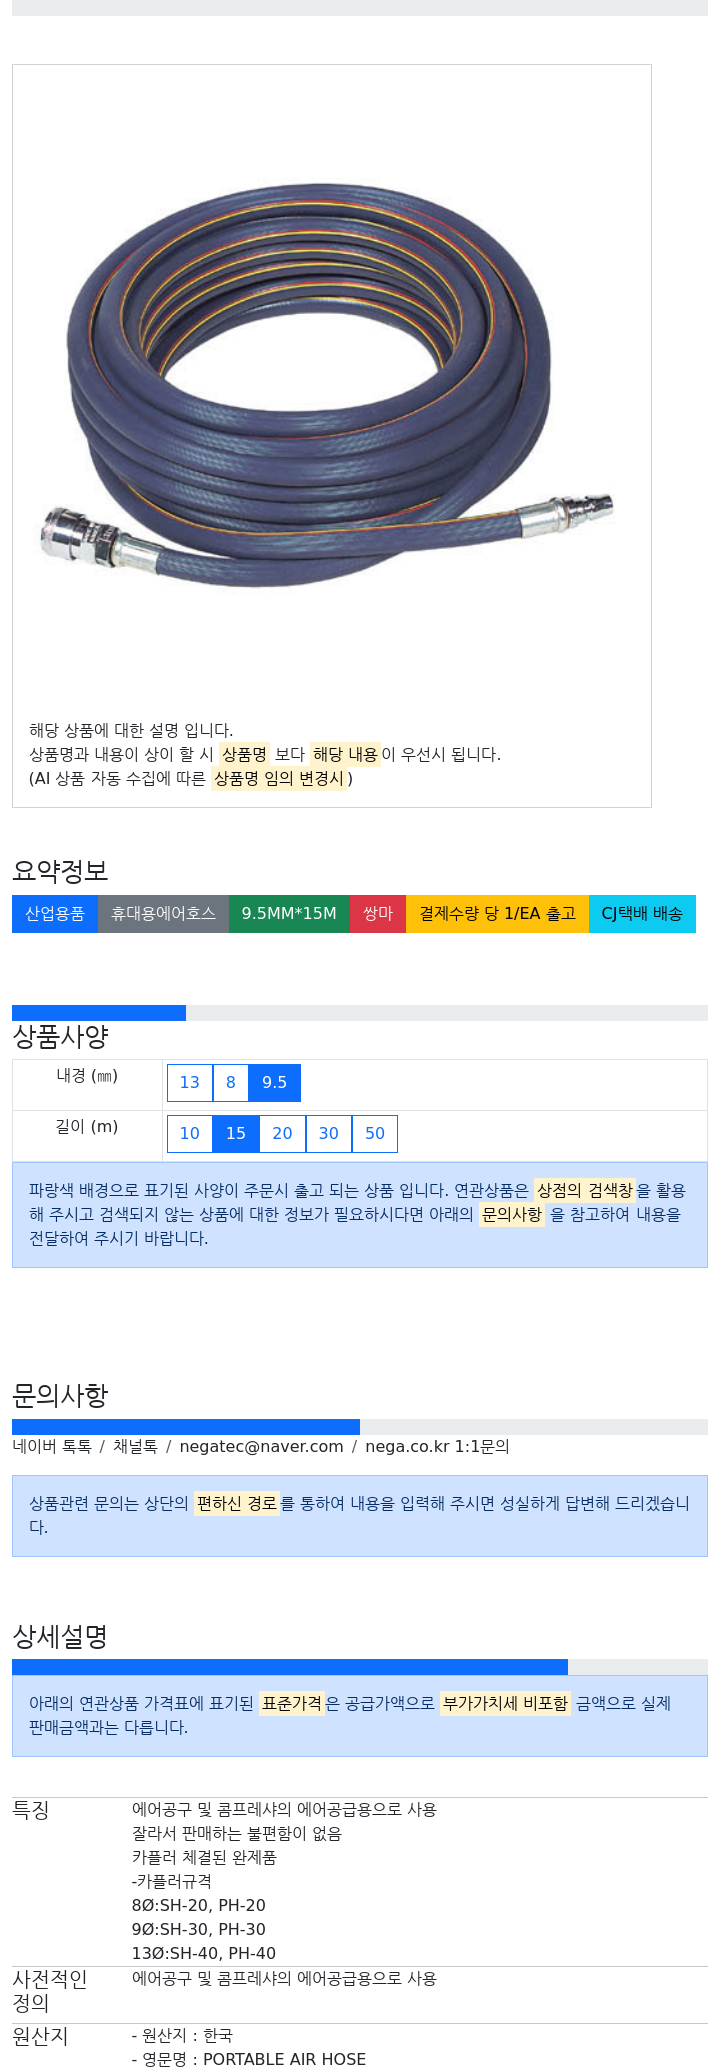Select inner diameter option 13
720x2072 pixels.
point(190,1082)
